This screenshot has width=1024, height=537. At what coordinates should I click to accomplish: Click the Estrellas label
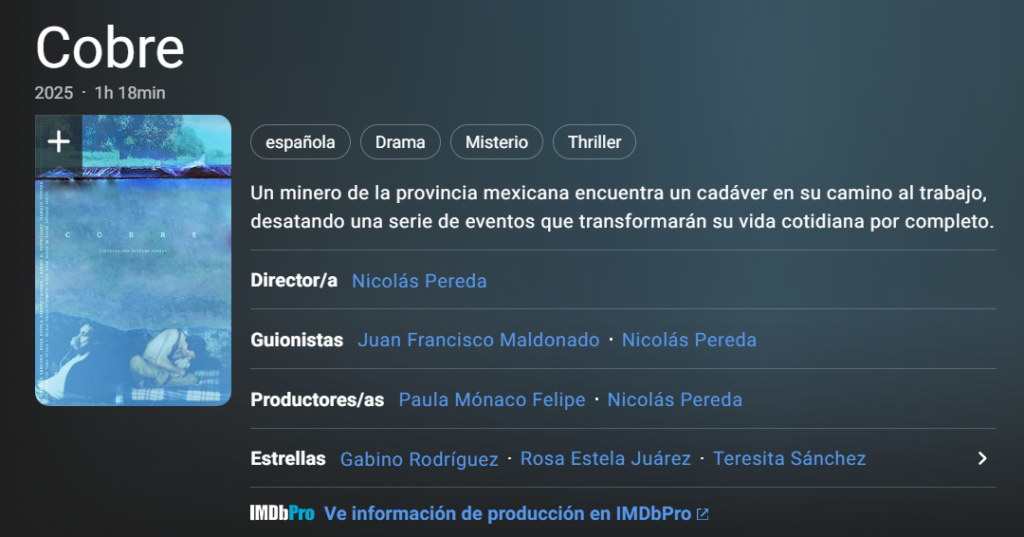pyautogui.click(x=288, y=459)
